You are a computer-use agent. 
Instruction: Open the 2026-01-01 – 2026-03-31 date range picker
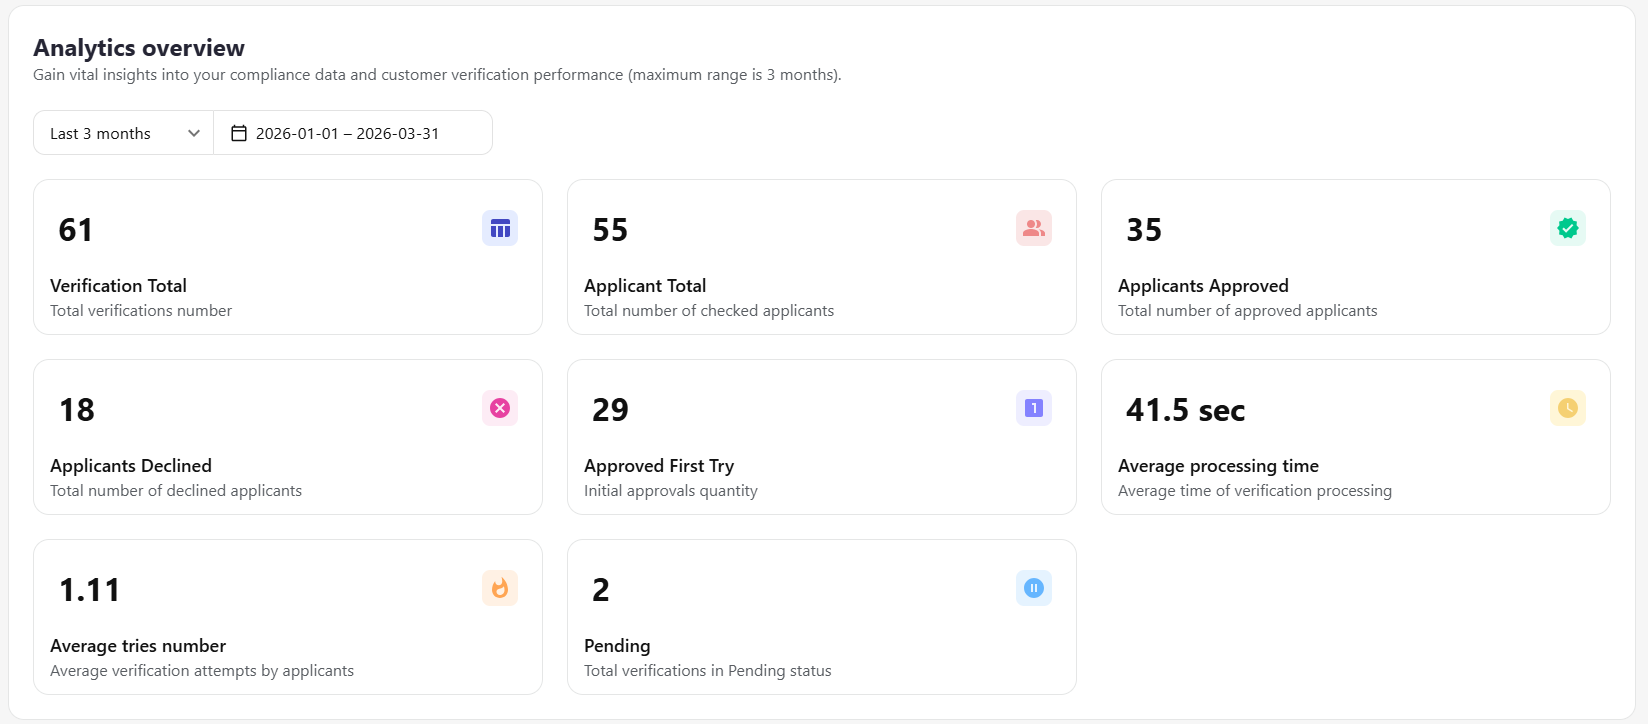click(353, 133)
